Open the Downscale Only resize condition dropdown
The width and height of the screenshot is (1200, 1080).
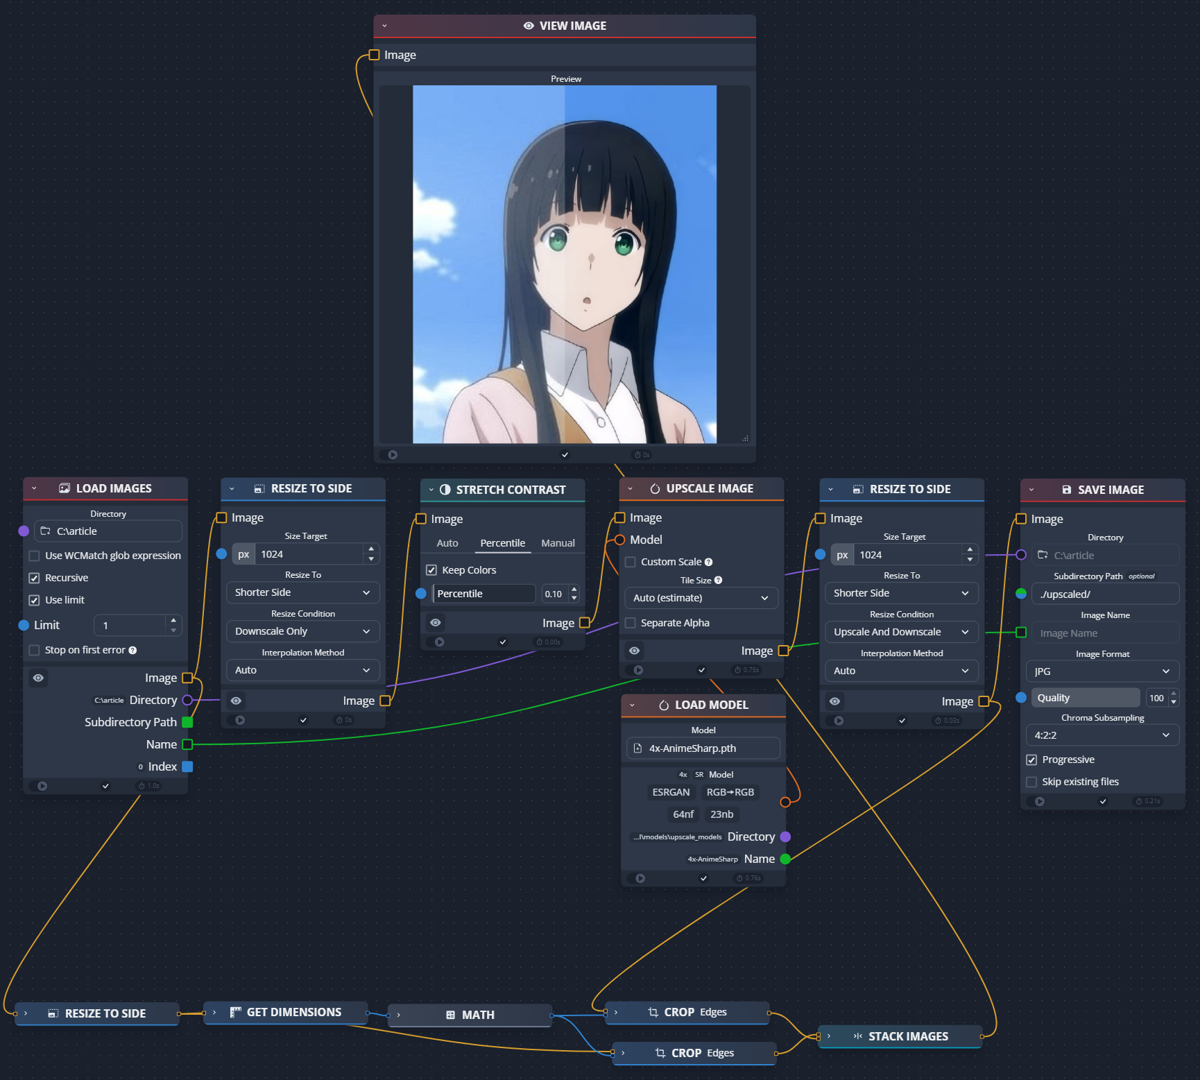(302, 631)
